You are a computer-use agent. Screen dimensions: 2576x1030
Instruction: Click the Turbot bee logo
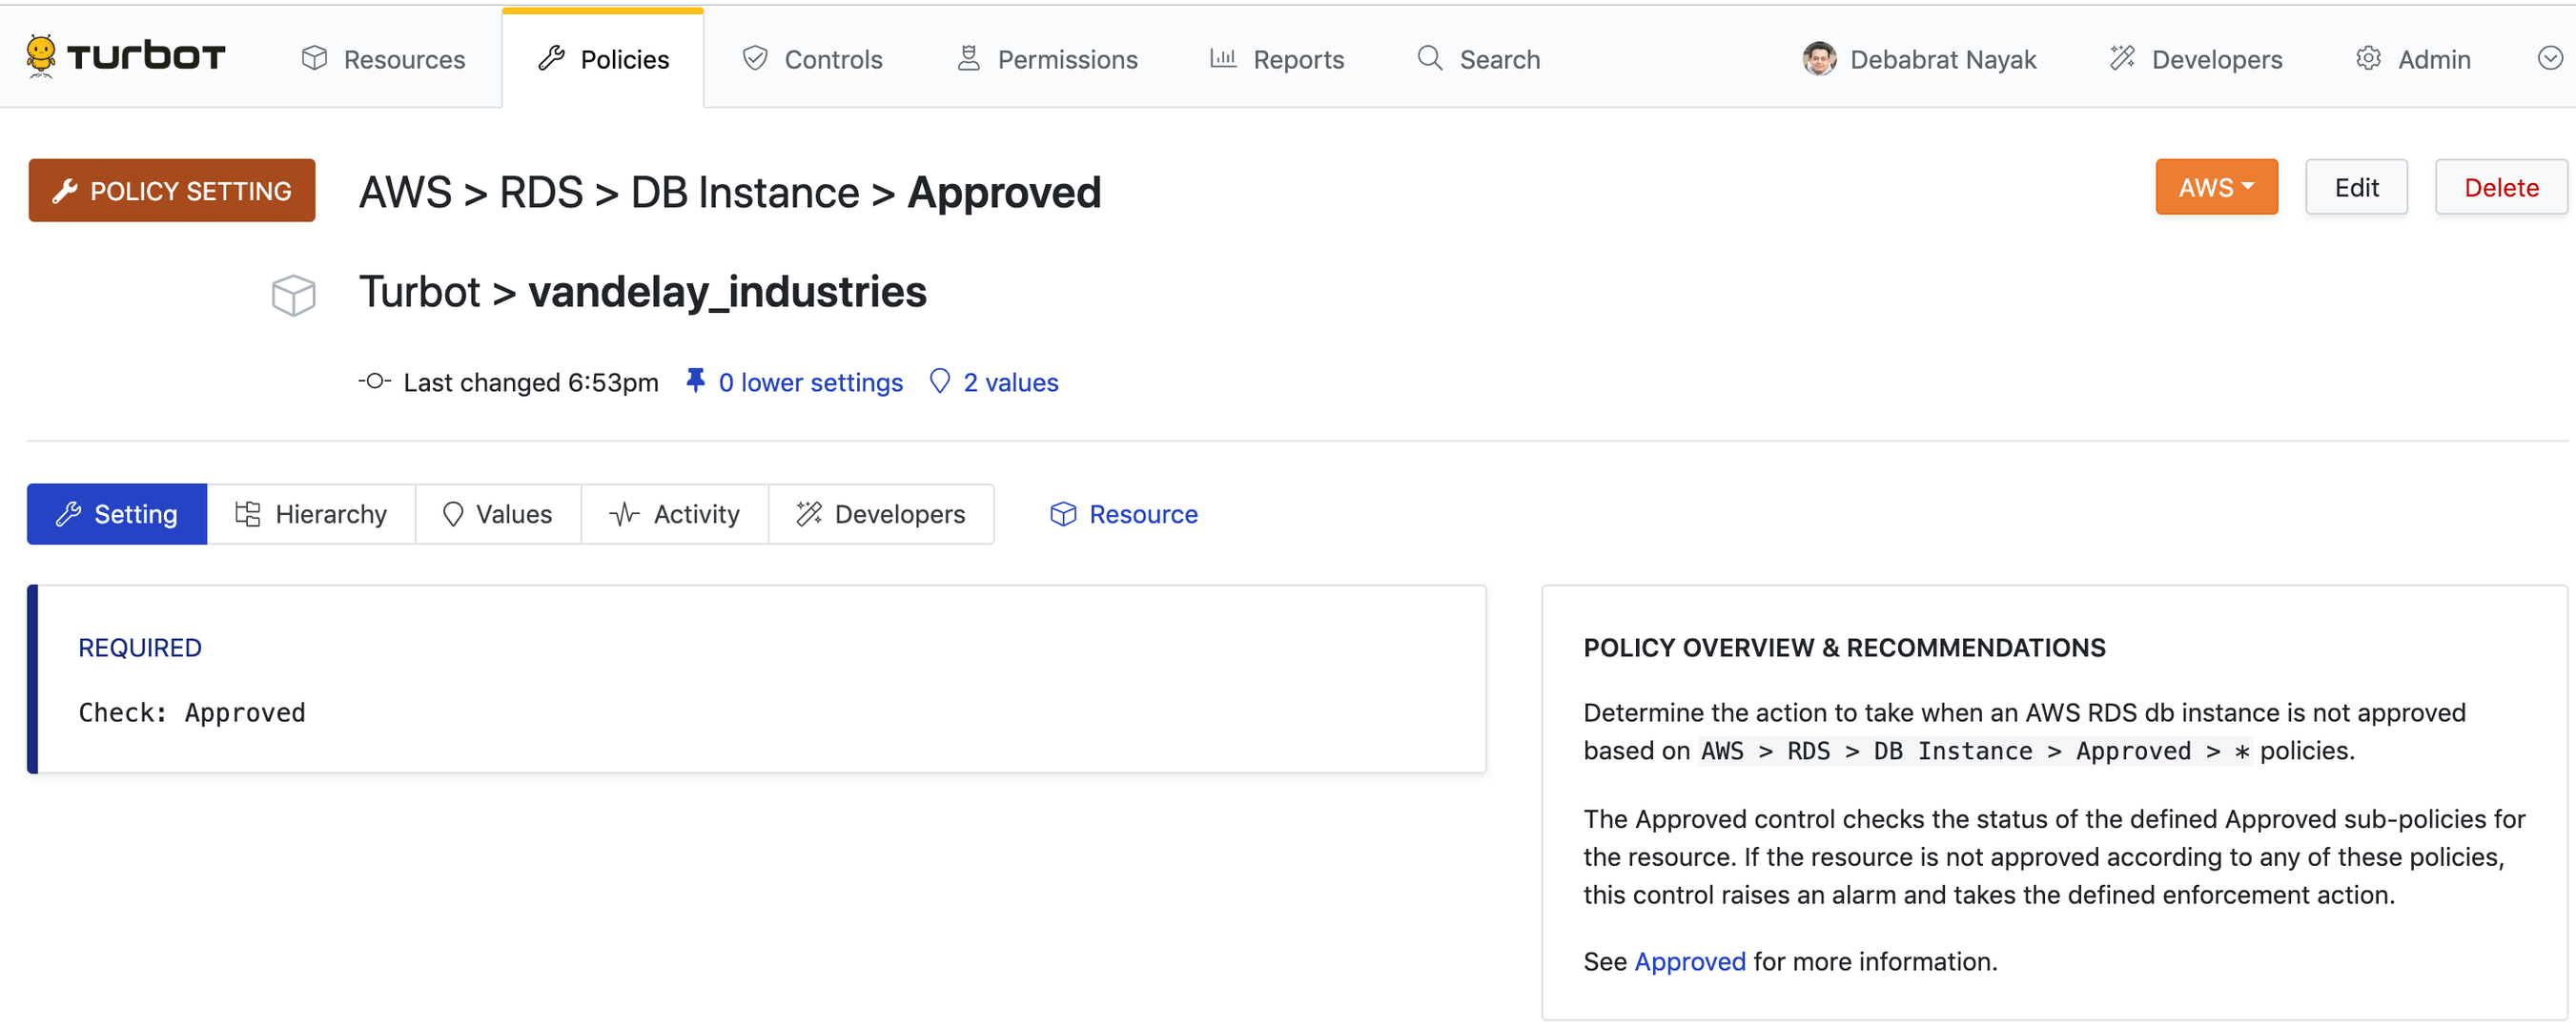point(39,55)
